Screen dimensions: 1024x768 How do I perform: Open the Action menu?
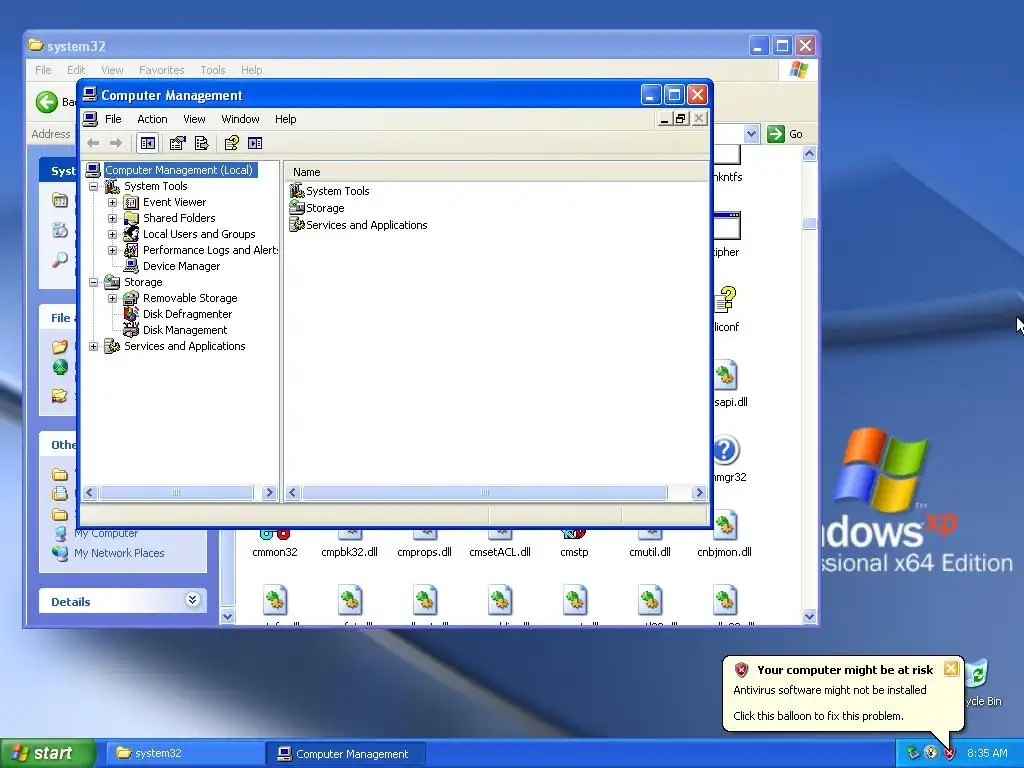[152, 119]
